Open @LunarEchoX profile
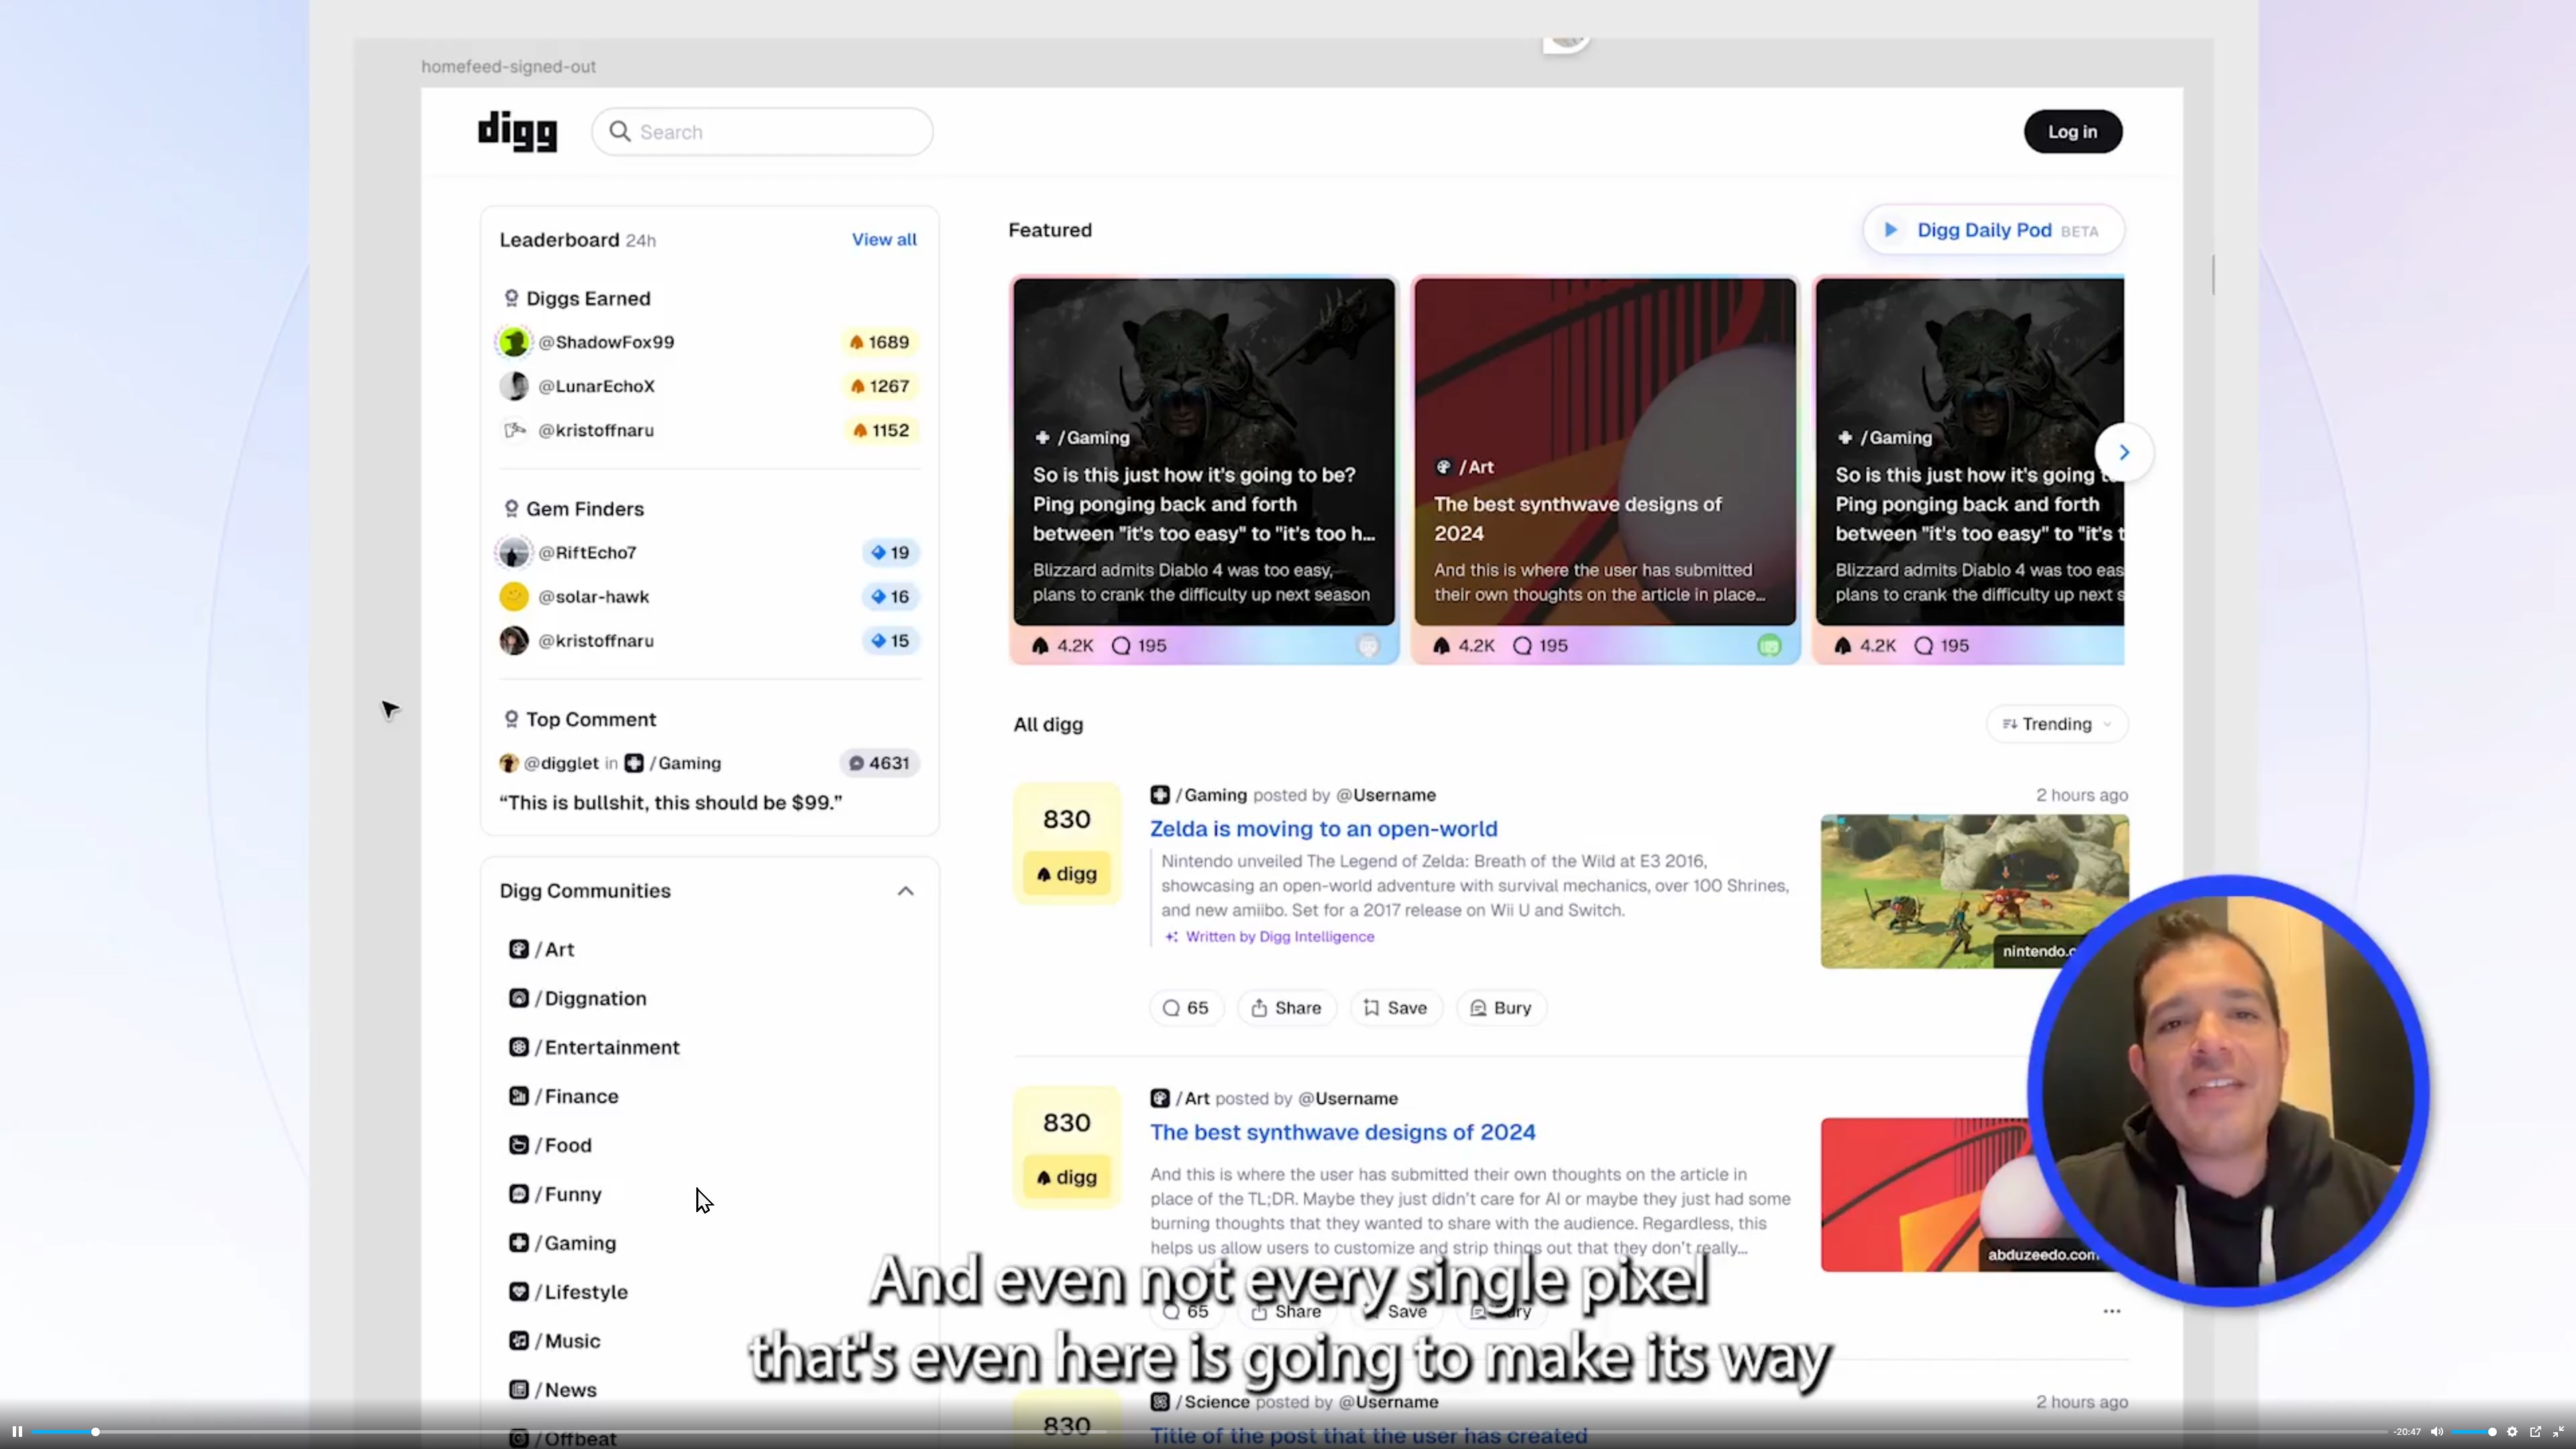 tap(596, 386)
